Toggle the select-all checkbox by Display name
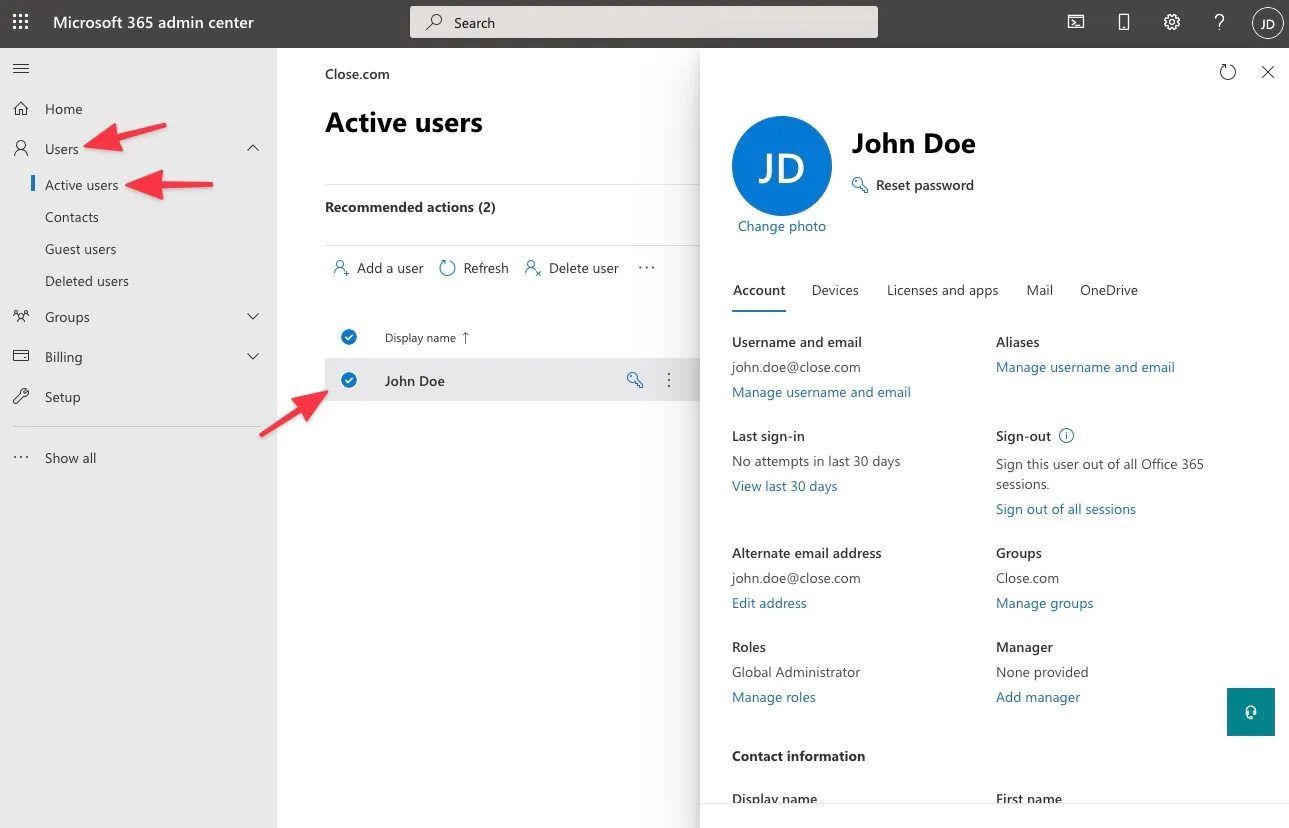This screenshot has width=1289, height=828. (x=349, y=337)
